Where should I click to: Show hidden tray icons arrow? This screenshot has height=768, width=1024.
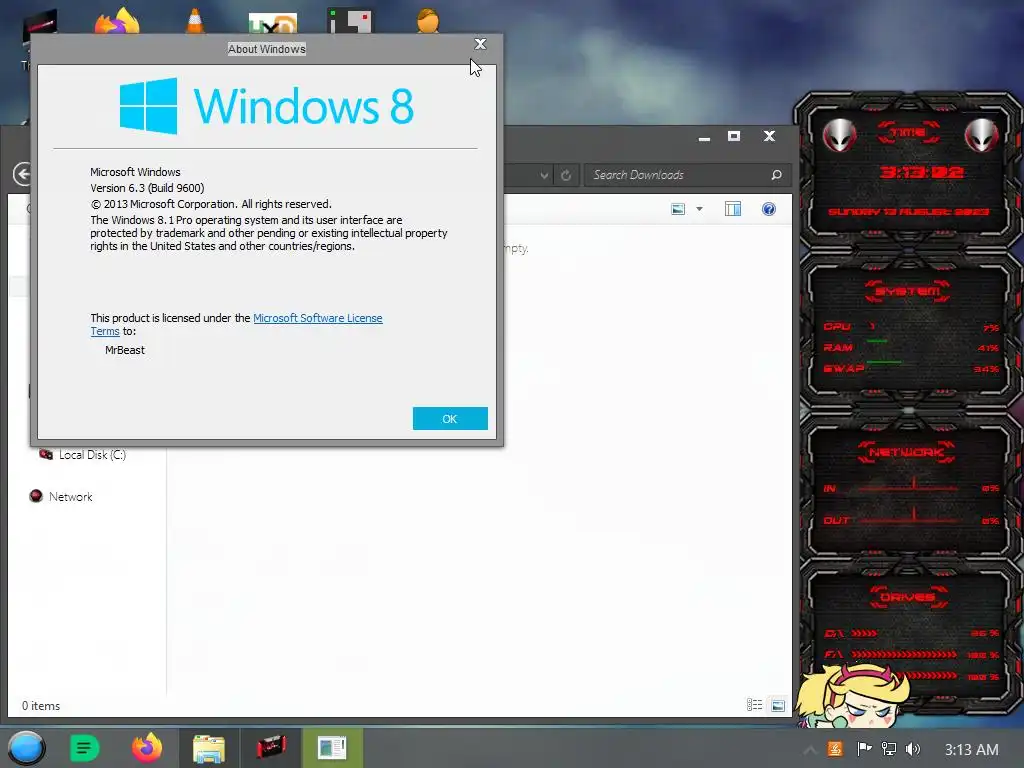pyautogui.click(x=809, y=750)
